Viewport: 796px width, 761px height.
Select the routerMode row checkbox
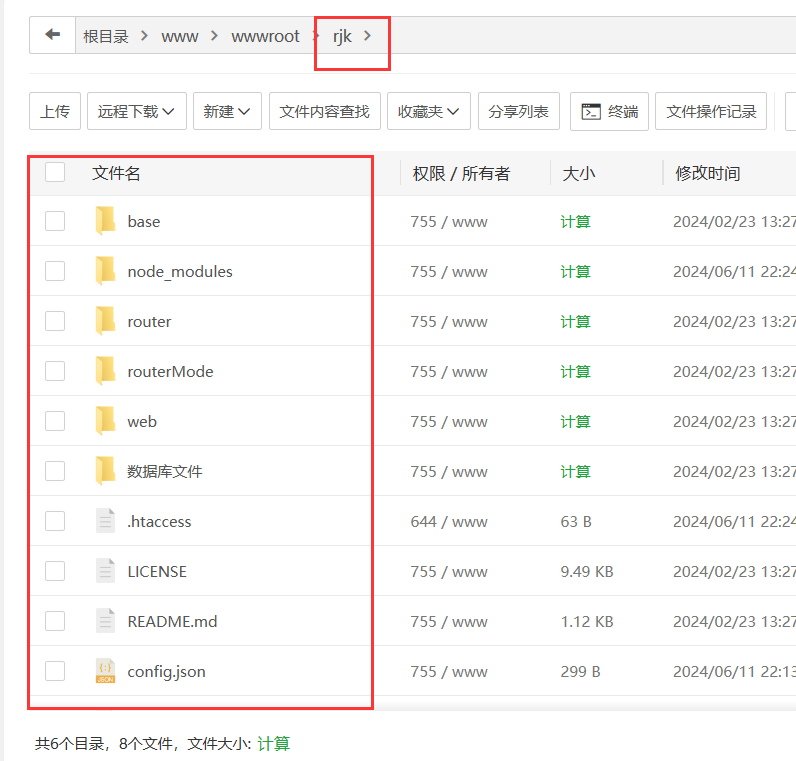[x=55, y=371]
